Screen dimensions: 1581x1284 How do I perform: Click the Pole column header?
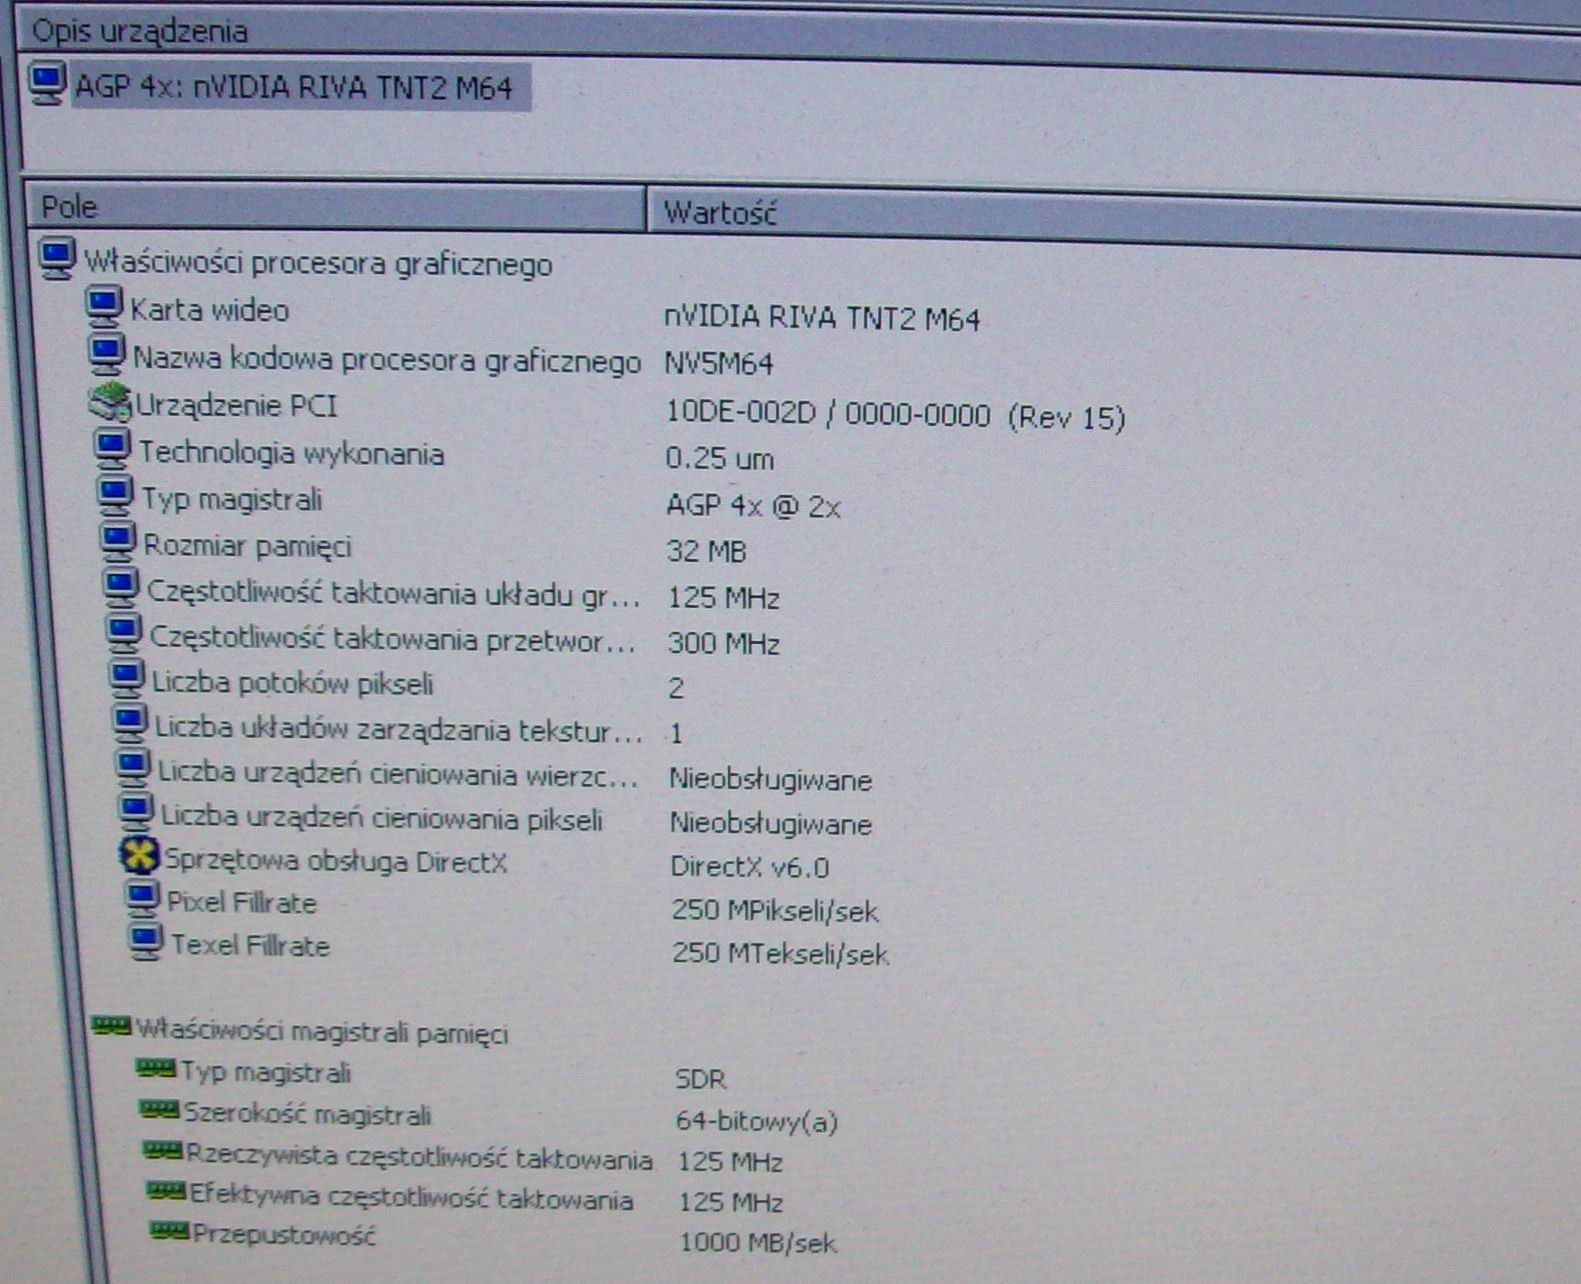tap(335, 207)
